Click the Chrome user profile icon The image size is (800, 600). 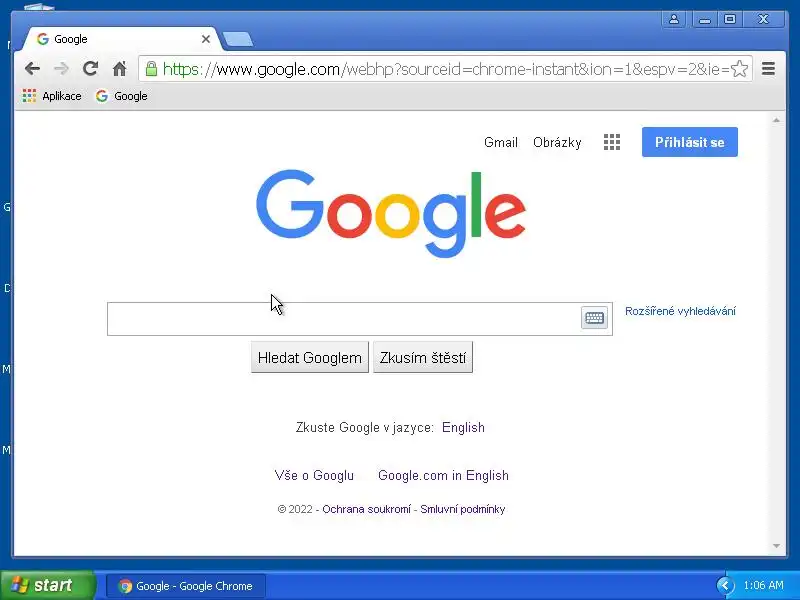[x=673, y=19]
